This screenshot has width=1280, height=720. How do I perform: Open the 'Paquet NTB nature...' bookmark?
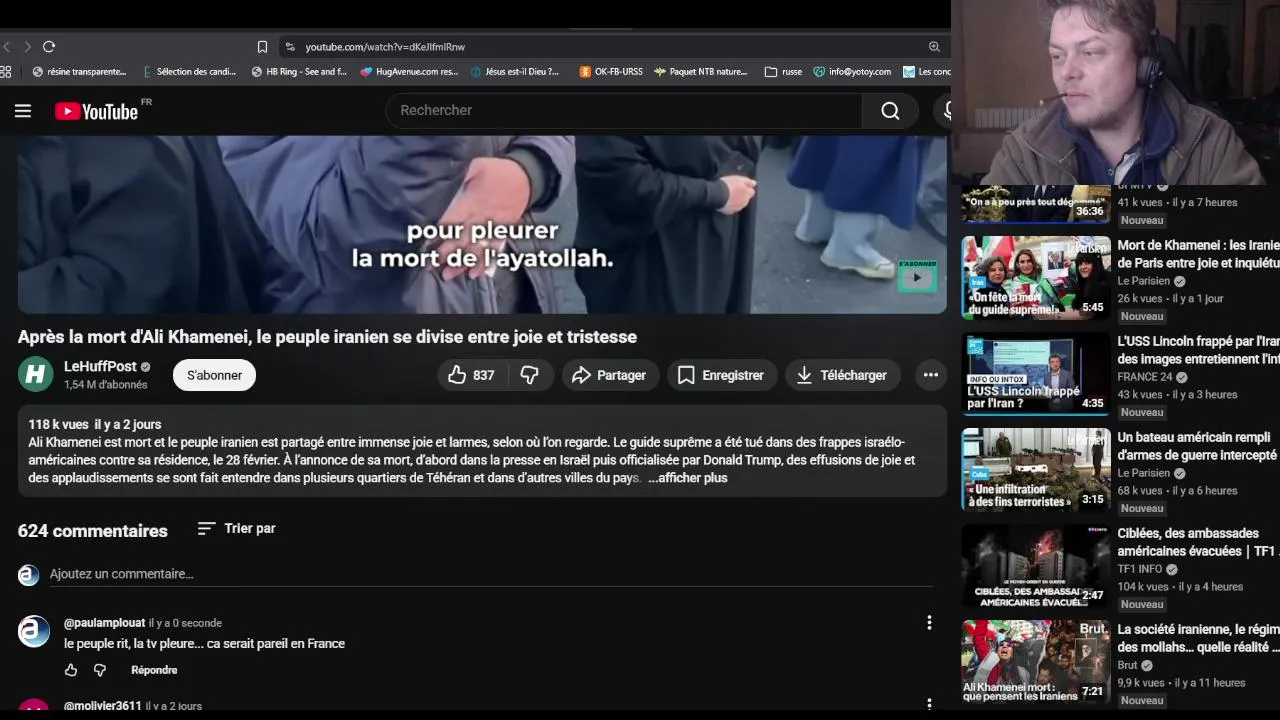point(701,72)
